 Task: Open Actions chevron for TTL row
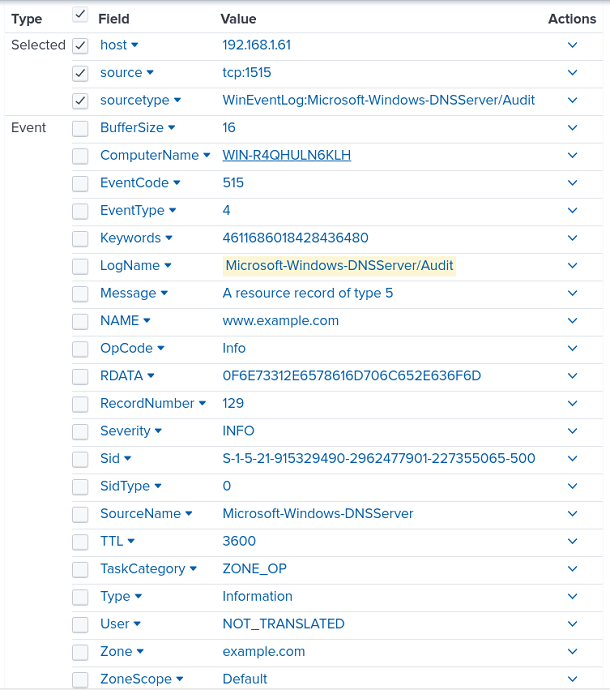point(573,541)
